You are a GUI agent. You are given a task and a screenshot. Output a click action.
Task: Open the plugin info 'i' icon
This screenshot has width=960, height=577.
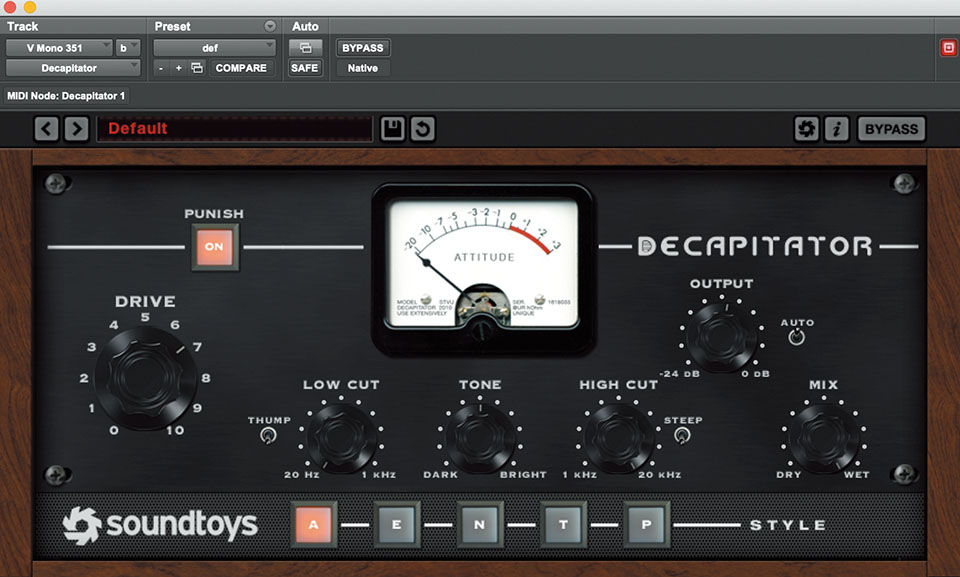pyautogui.click(x=836, y=129)
